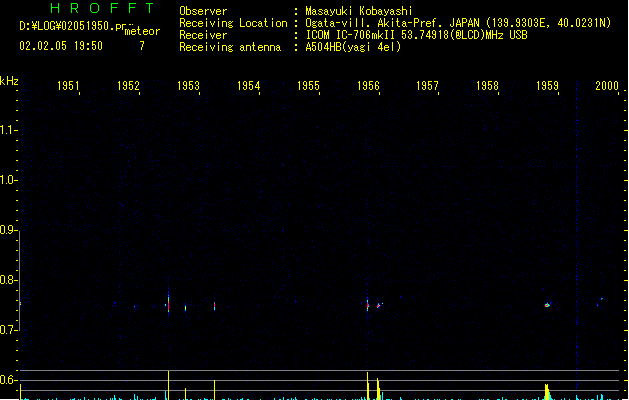This screenshot has height=400, width=629.
Task: Click the 1.1 kHz frequency label
Action: (7, 130)
